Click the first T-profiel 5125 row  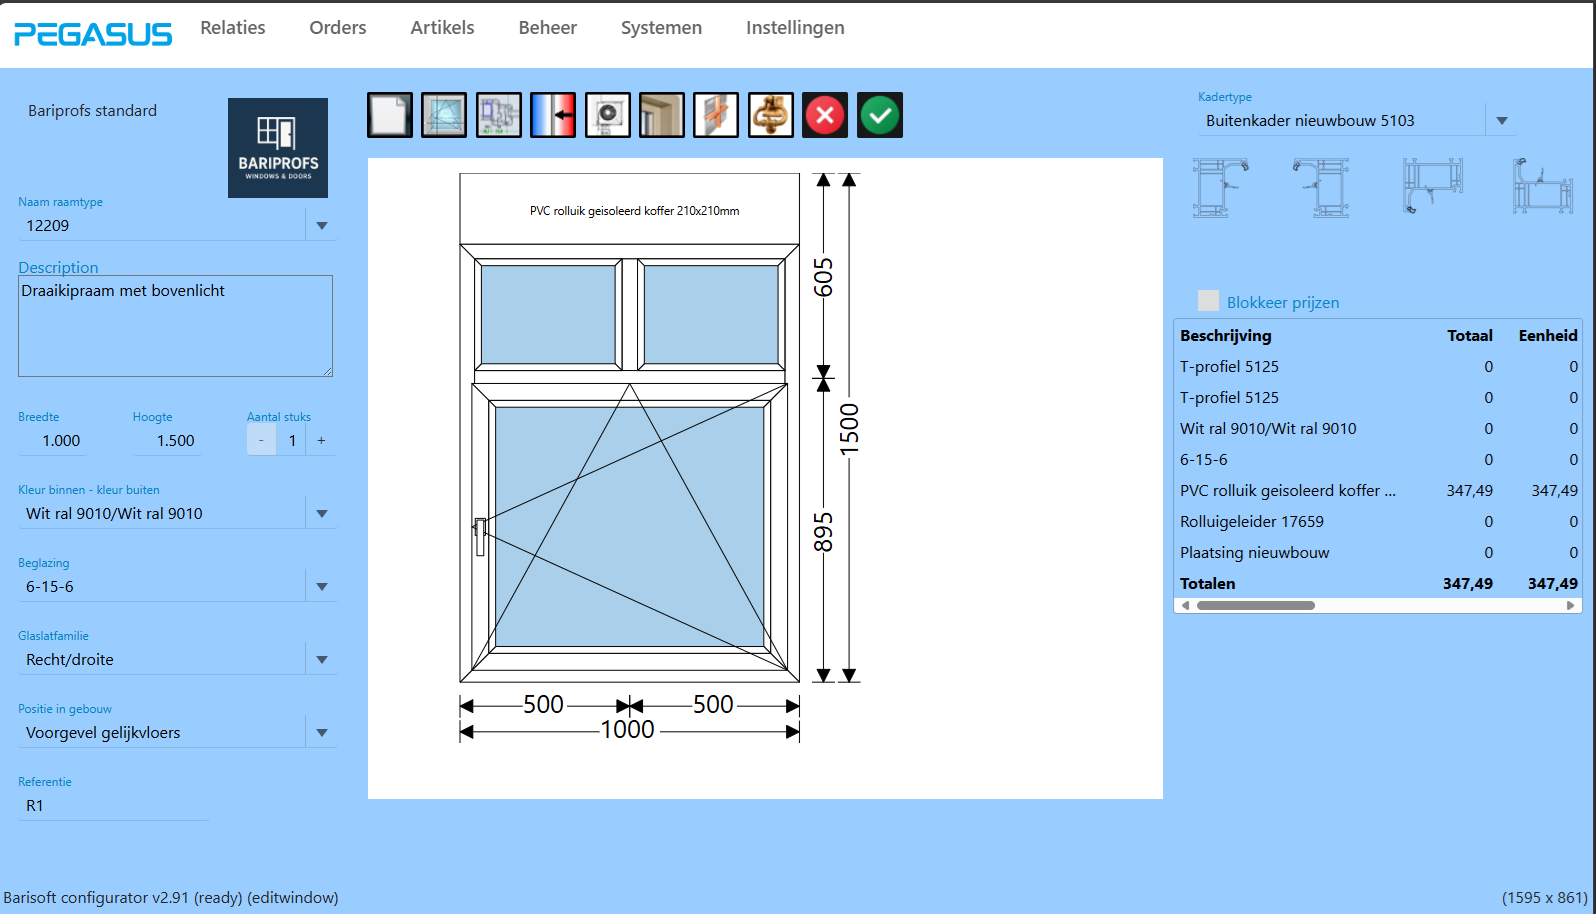(x=1378, y=366)
